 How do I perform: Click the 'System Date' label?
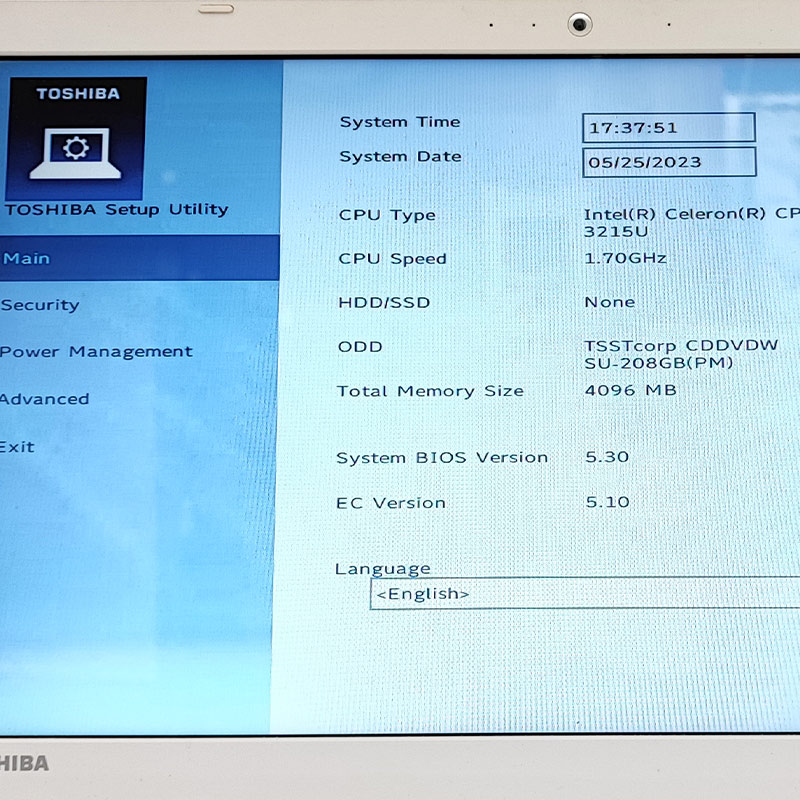pos(401,157)
